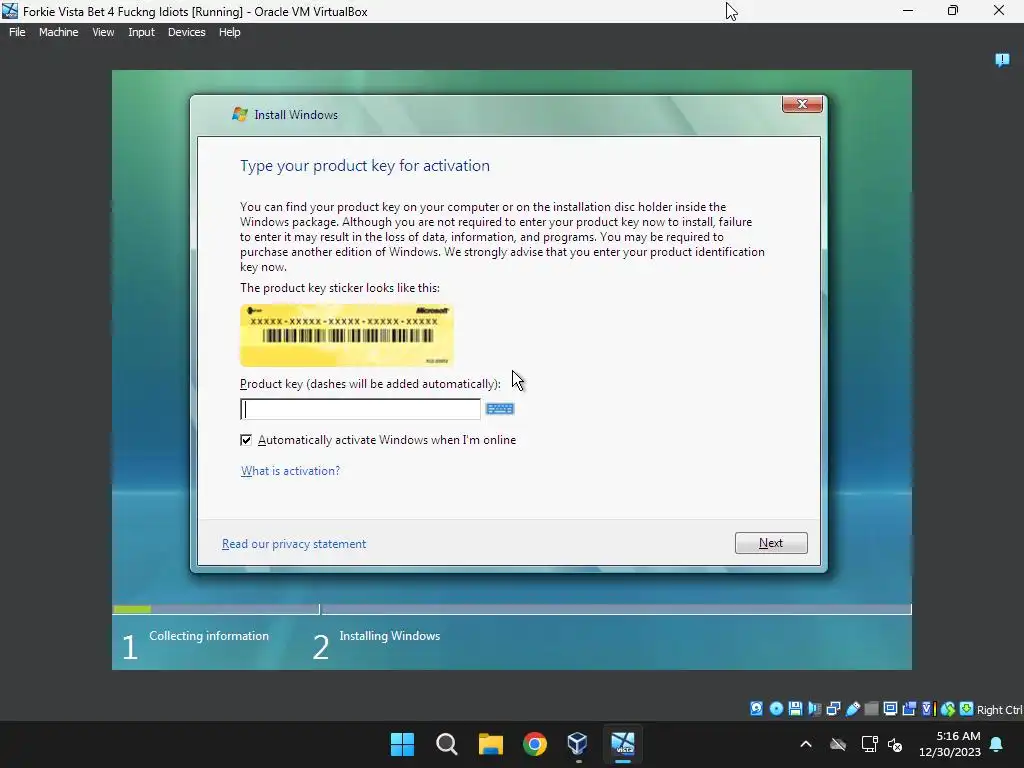Viewport: 1024px width, 768px height.
Task: Click the yellow product key sticker image
Action: tap(347, 335)
